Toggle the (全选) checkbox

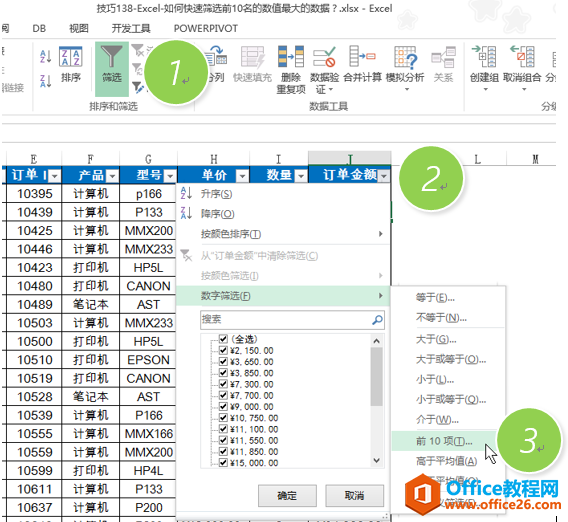pos(223,339)
